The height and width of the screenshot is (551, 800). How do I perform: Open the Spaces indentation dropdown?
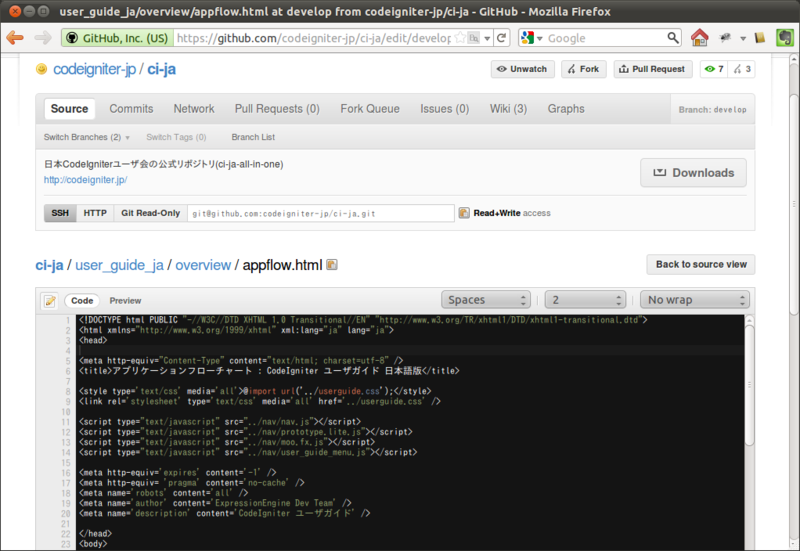point(486,300)
